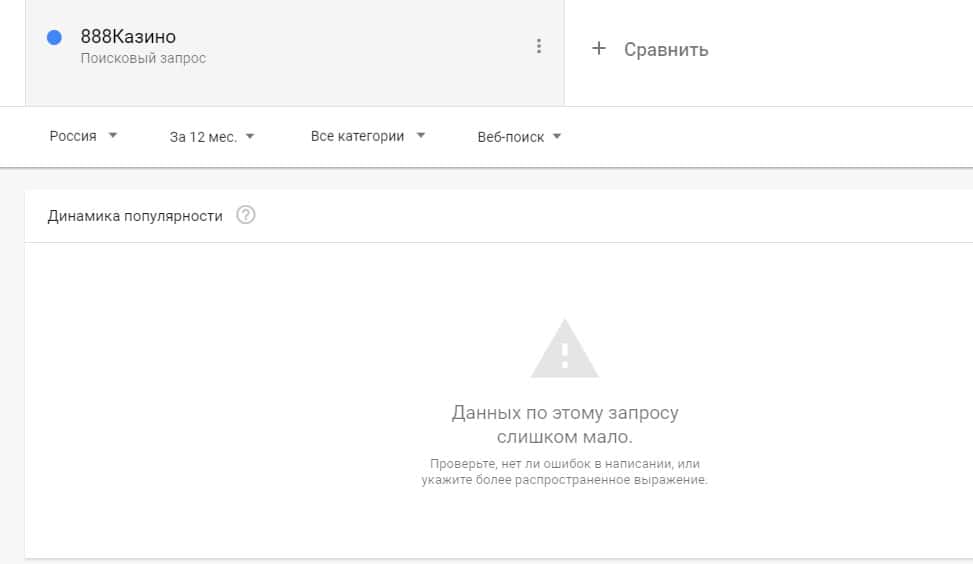Click the Данных по этому запросу слишком мало message
The width and height of the screenshot is (973, 564).
point(565,424)
